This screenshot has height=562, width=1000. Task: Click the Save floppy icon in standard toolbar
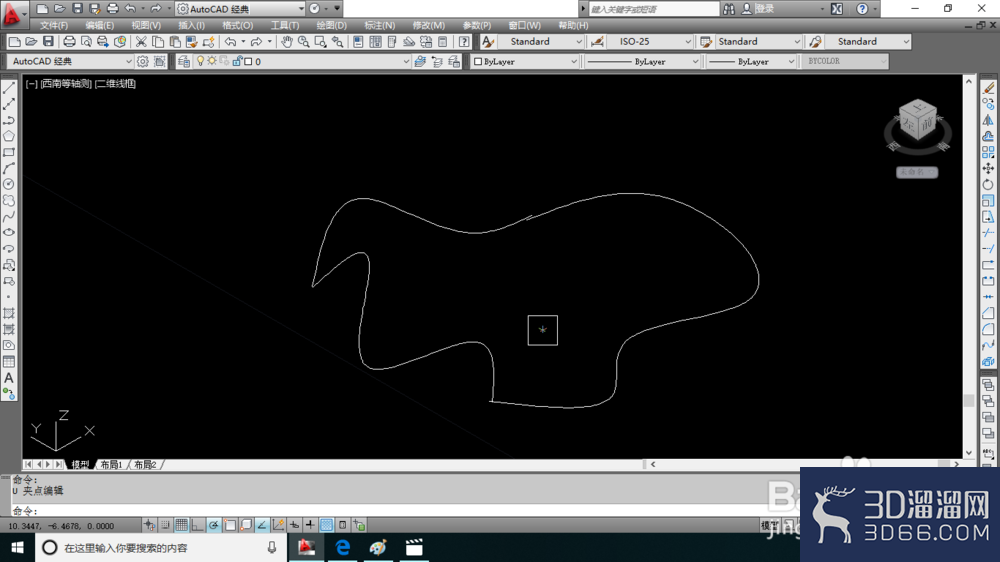48,42
